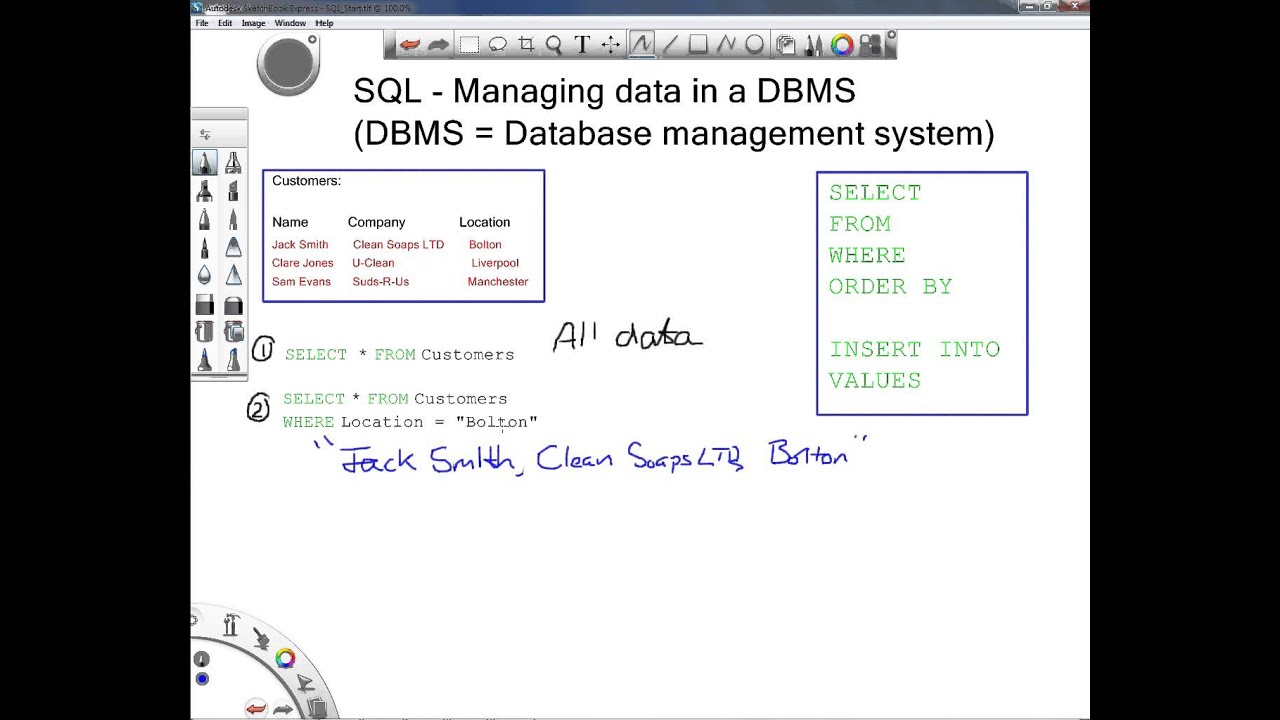The image size is (1280, 720).
Task: Open lagoon tools and views icon
Action: click(x=232, y=625)
